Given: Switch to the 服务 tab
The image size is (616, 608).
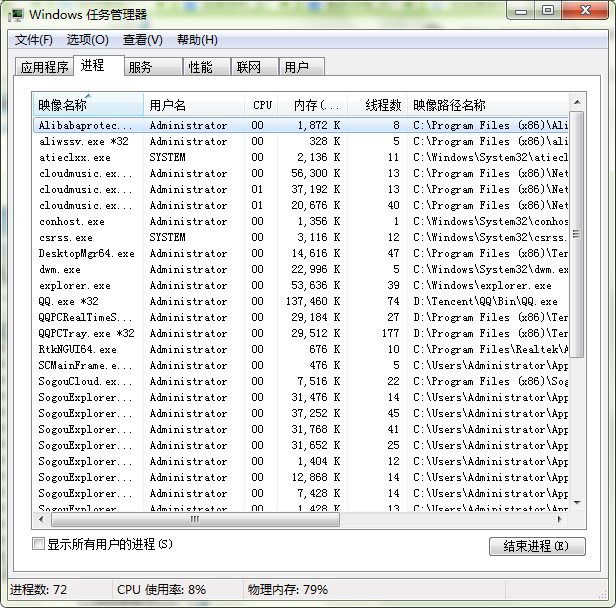Looking at the screenshot, I should click(x=140, y=67).
